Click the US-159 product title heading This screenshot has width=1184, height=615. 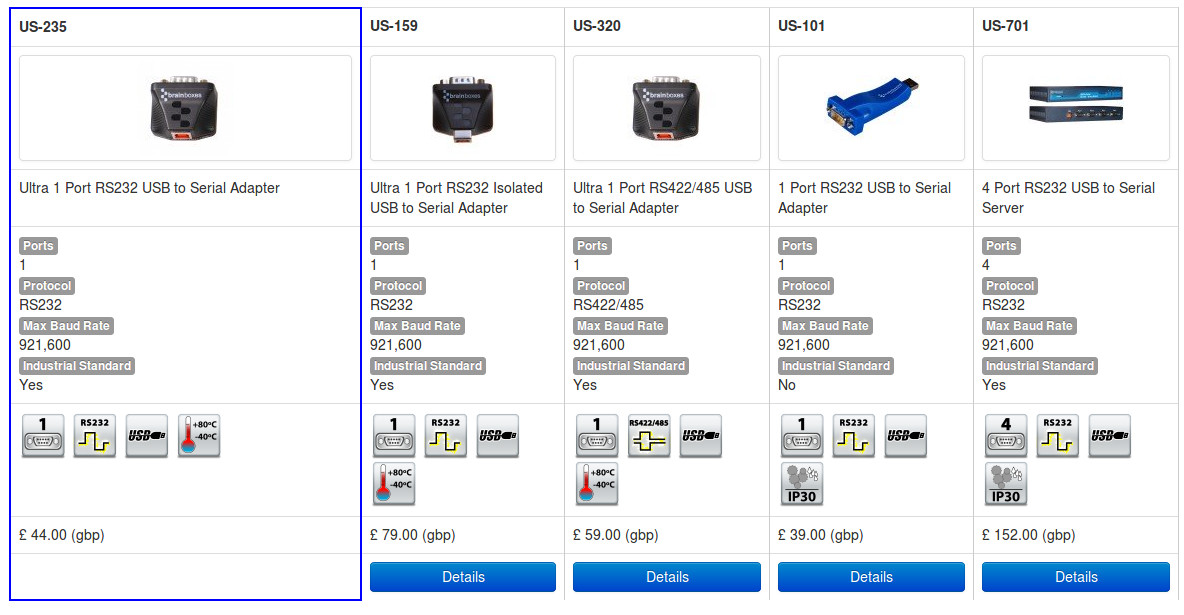(x=394, y=26)
